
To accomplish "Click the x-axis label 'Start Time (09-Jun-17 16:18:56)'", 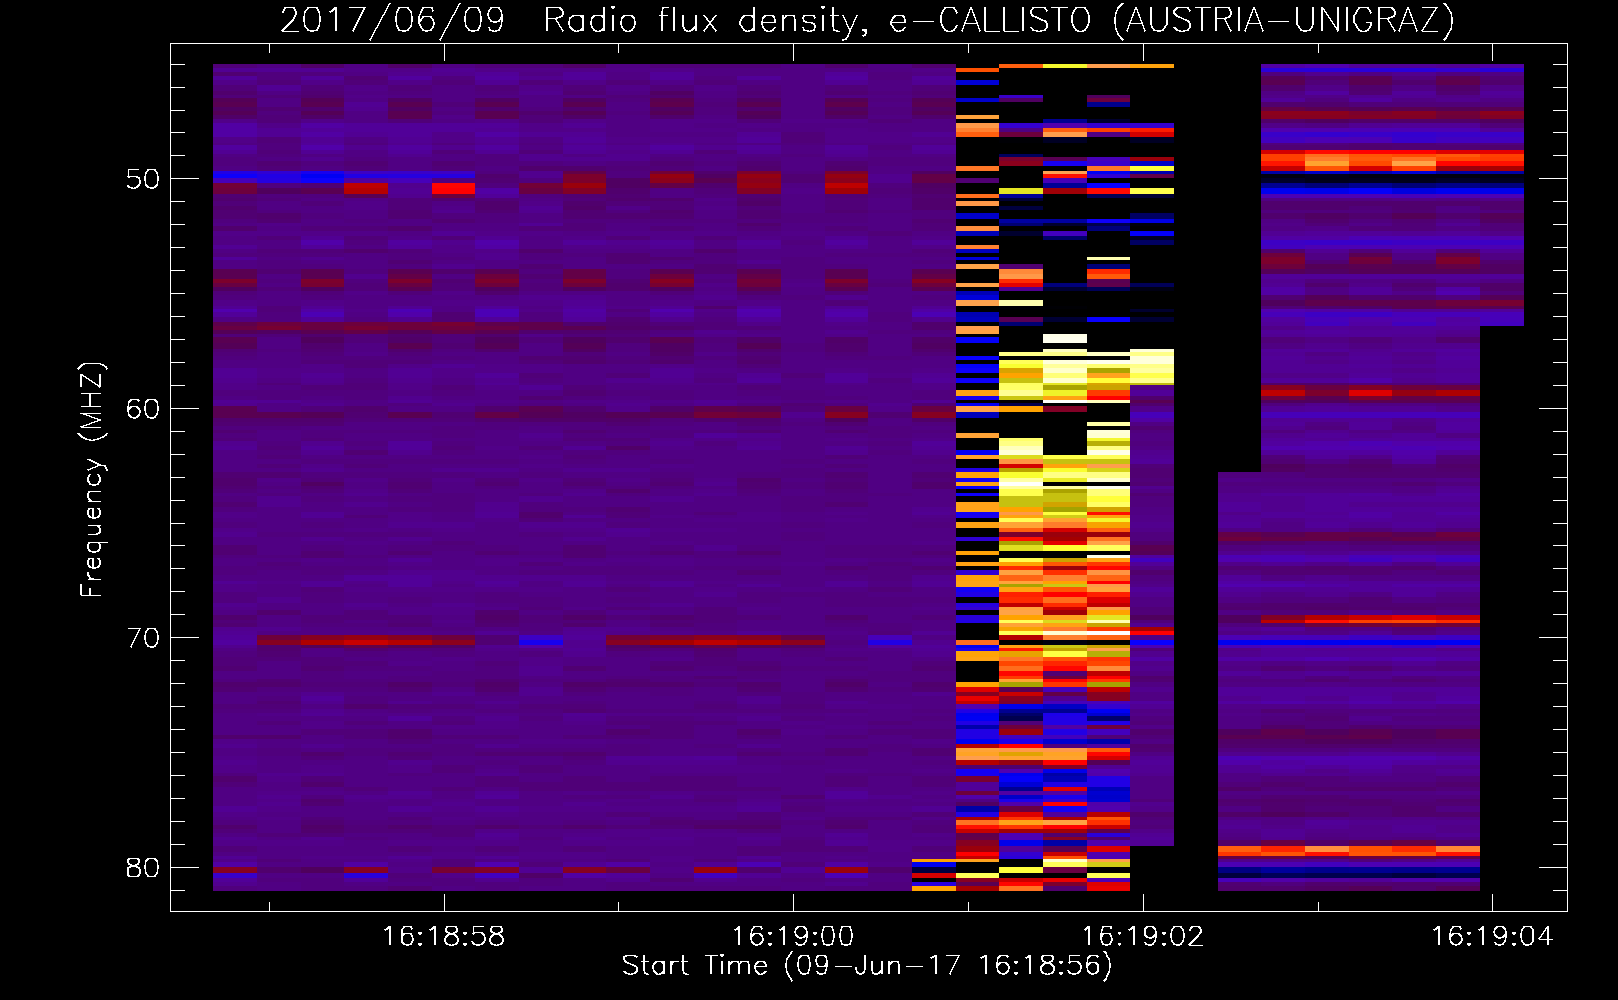I will [x=867, y=966].
